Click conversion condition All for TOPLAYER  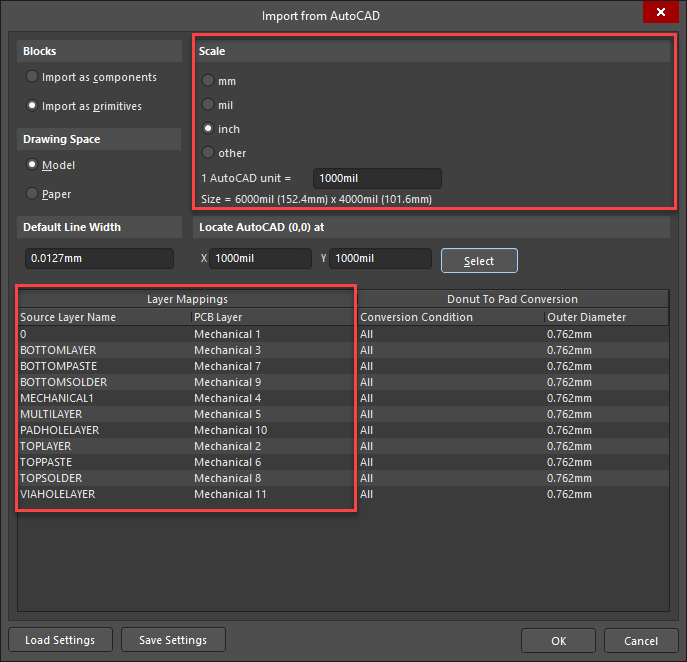pos(451,446)
